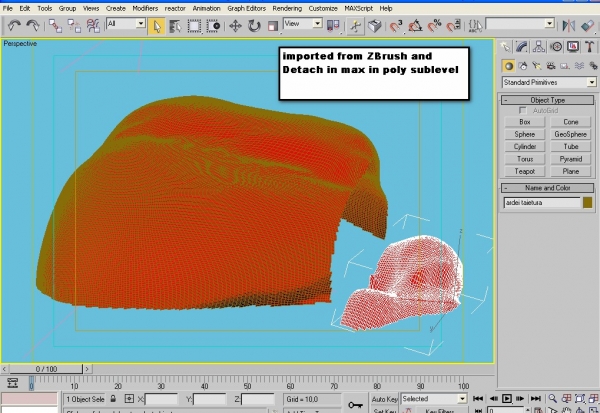Open the Rendering menu
The width and height of the screenshot is (600, 413).
287,8
